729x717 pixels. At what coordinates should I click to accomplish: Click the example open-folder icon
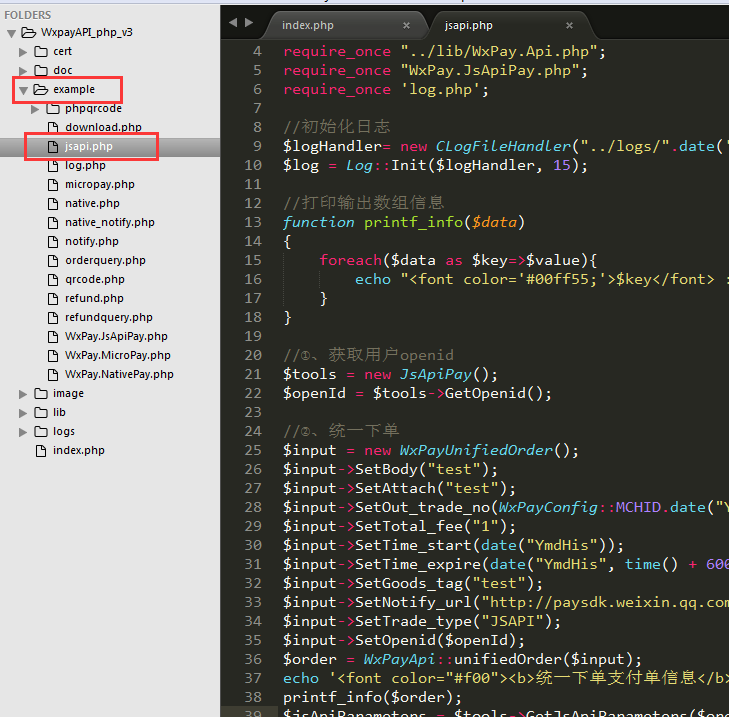(x=41, y=89)
